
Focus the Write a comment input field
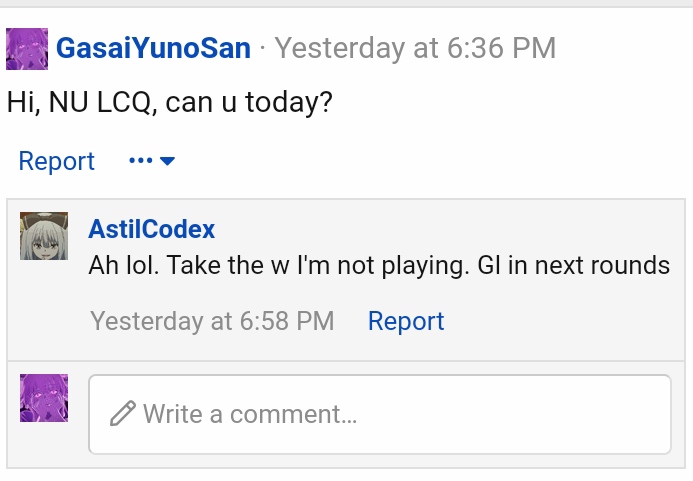[x=380, y=414]
